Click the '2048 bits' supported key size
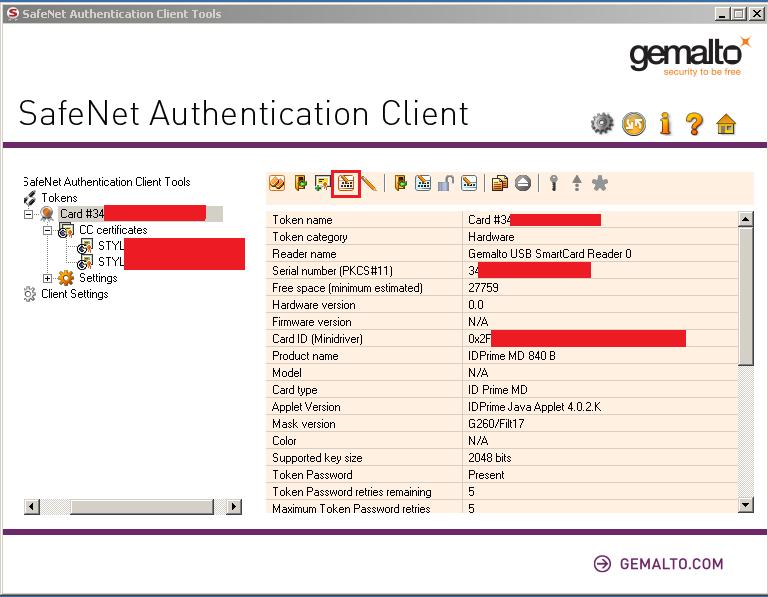 point(489,457)
